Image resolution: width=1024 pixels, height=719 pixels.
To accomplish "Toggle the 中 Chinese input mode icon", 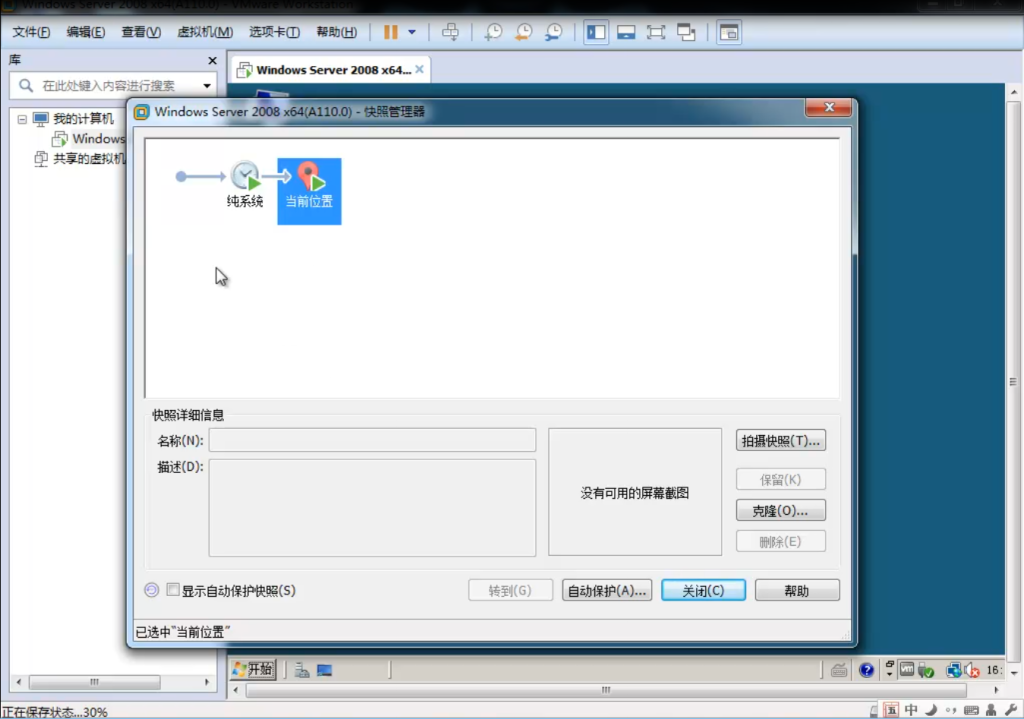I will pyautogui.click(x=911, y=711).
